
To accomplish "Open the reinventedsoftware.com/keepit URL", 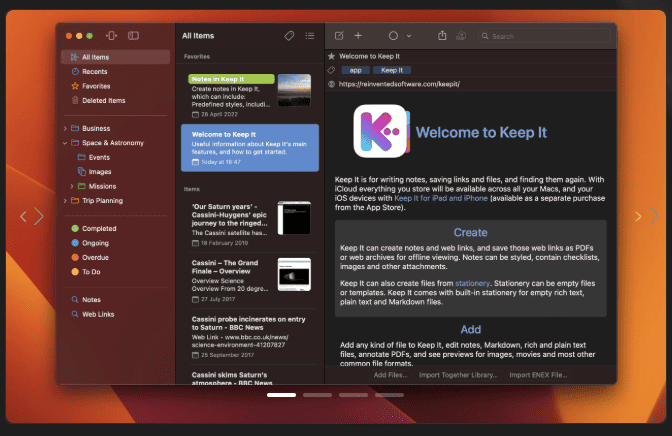I will click(399, 84).
